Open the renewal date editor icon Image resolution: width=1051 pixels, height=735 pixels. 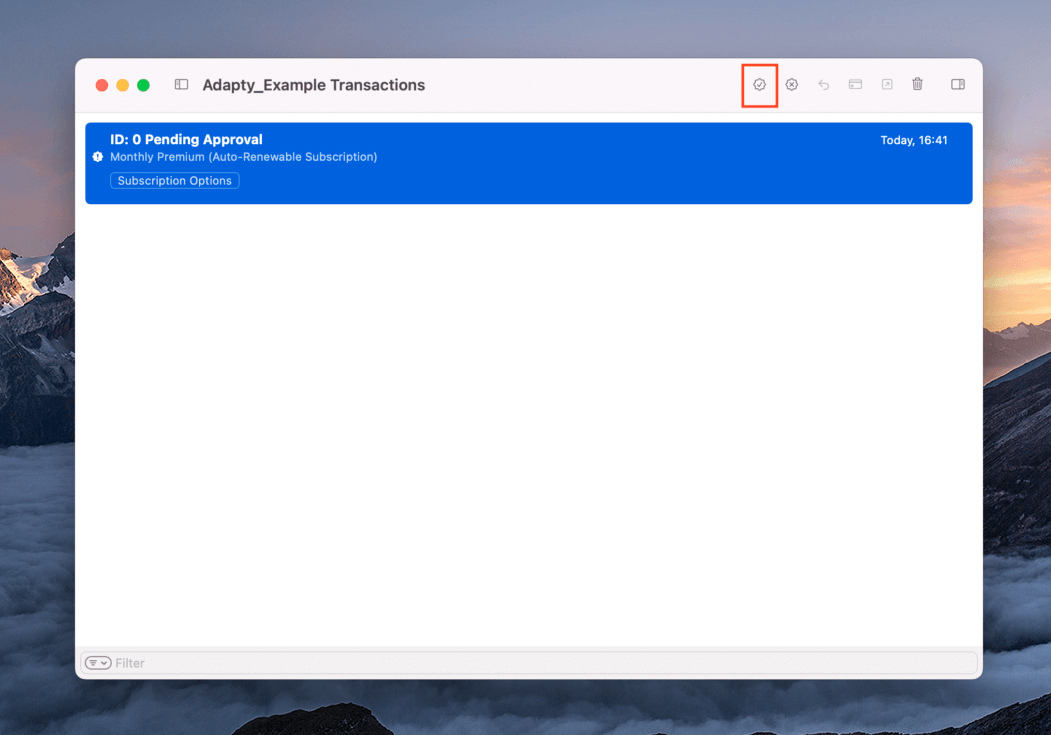point(855,85)
